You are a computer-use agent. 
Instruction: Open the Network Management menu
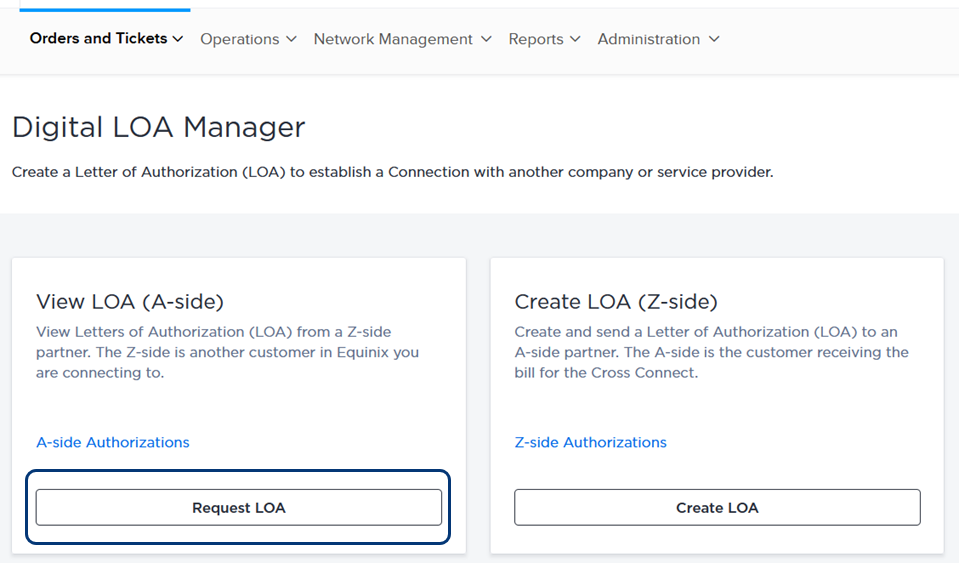coord(402,39)
